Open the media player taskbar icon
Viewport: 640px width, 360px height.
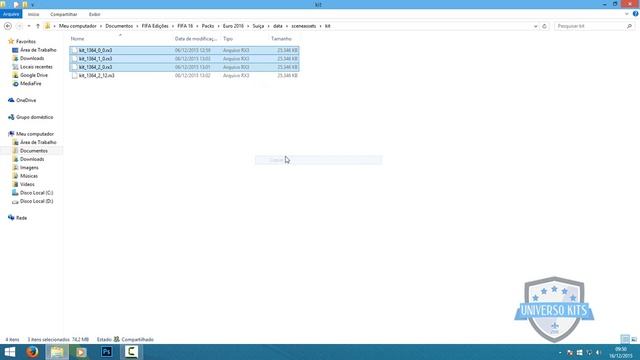(x=81, y=352)
